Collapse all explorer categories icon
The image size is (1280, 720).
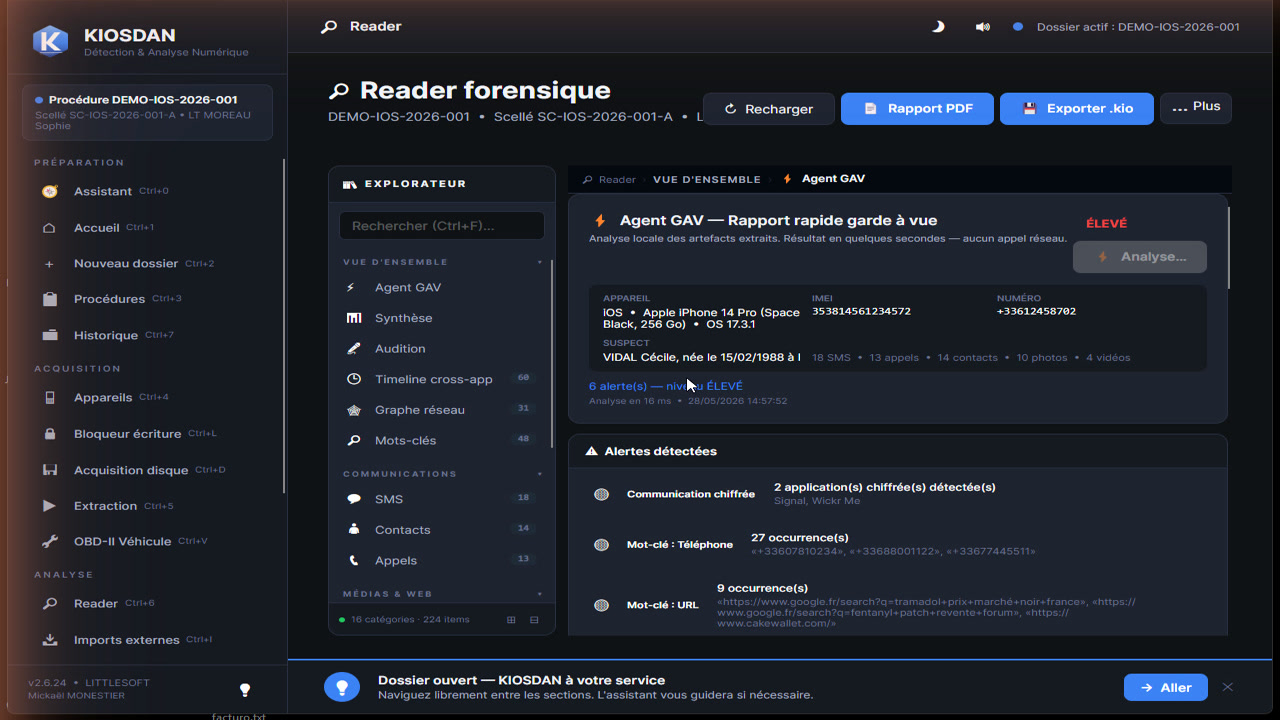click(534, 620)
